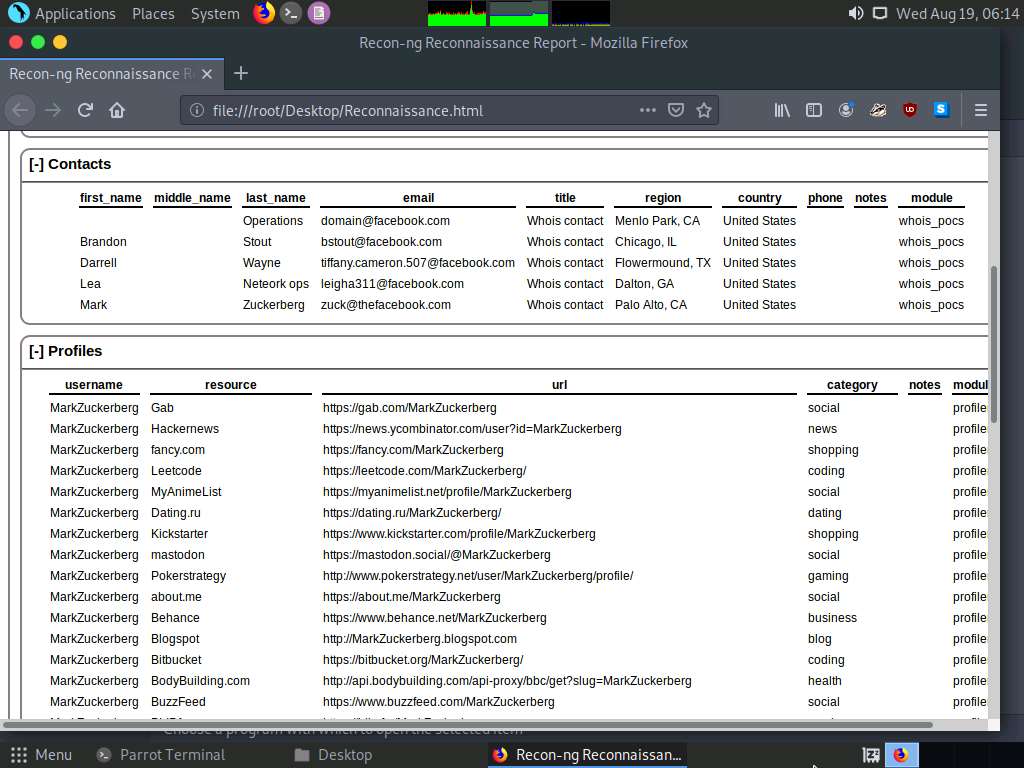Viewport: 1024px width, 768px height.
Task: Click bstout@facebook.com email cell
Action: [381, 242]
